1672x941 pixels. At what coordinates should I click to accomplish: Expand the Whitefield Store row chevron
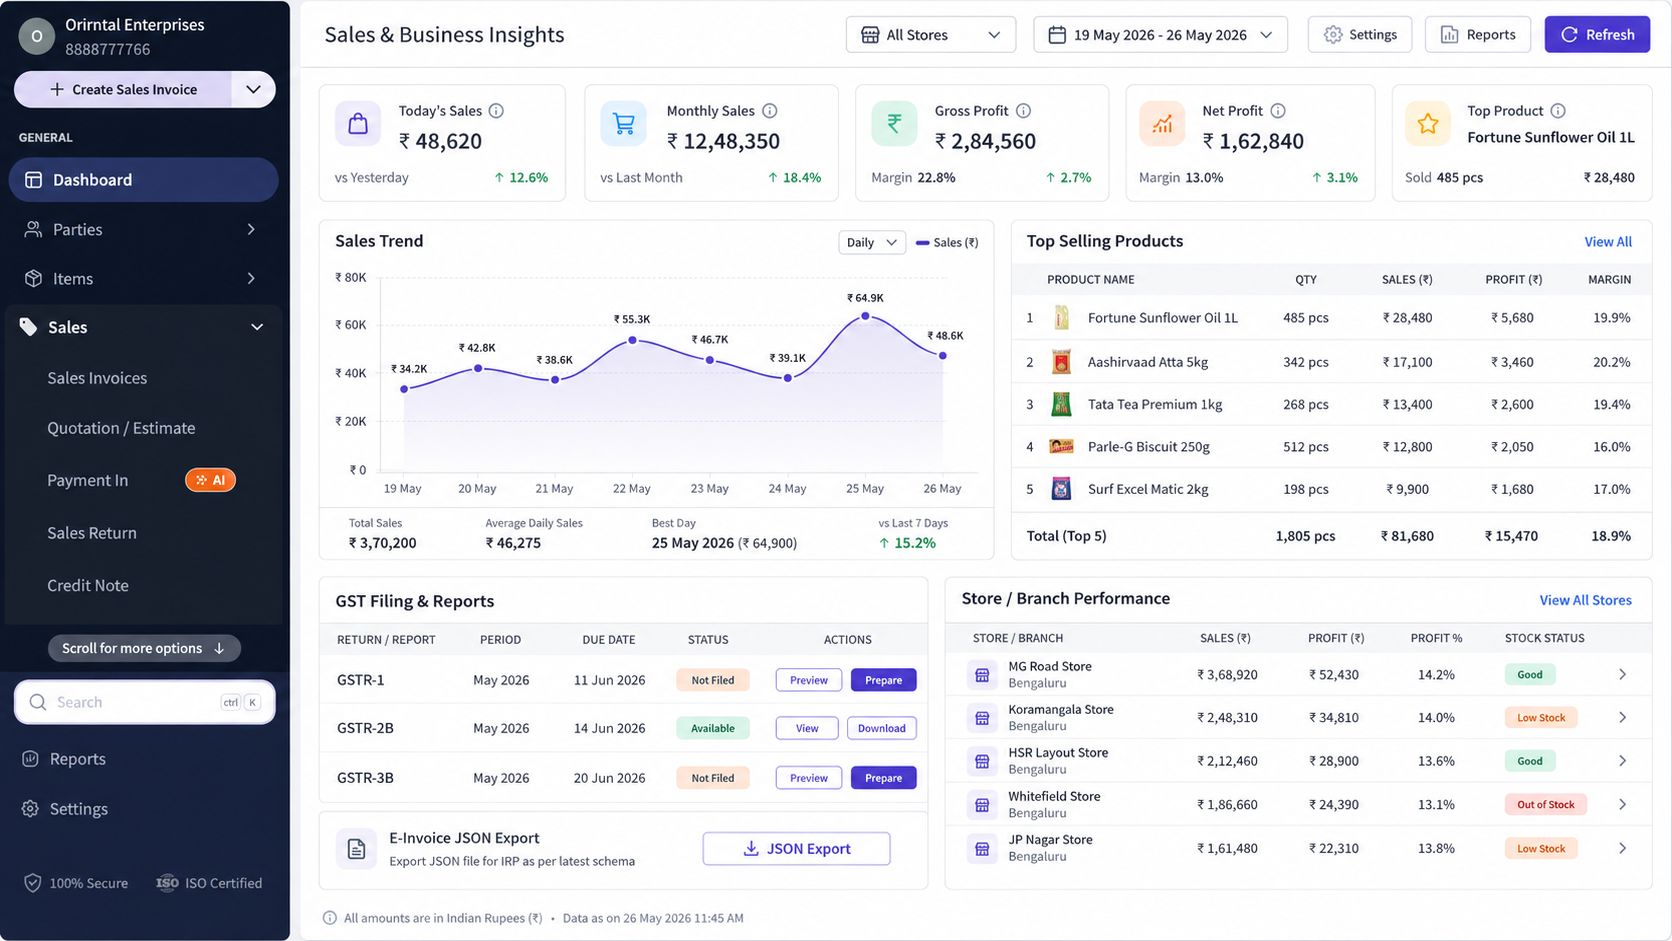pos(1622,805)
